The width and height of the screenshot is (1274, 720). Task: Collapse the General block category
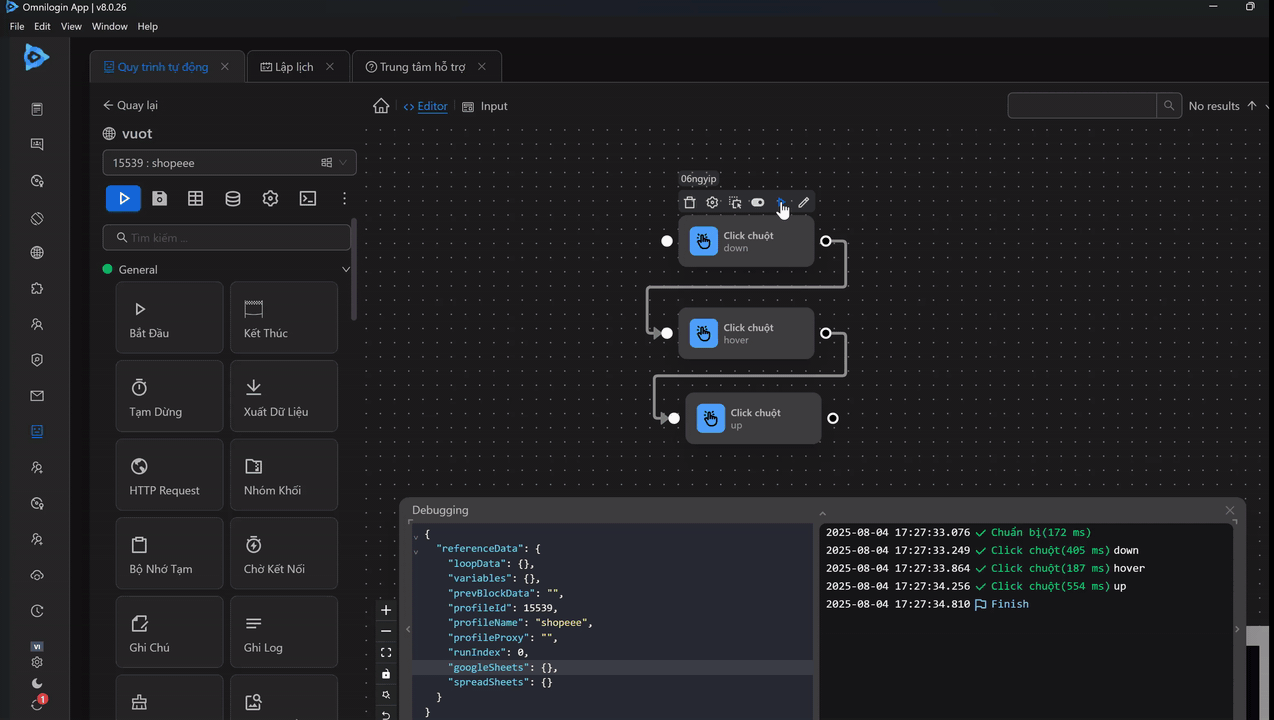click(346, 269)
